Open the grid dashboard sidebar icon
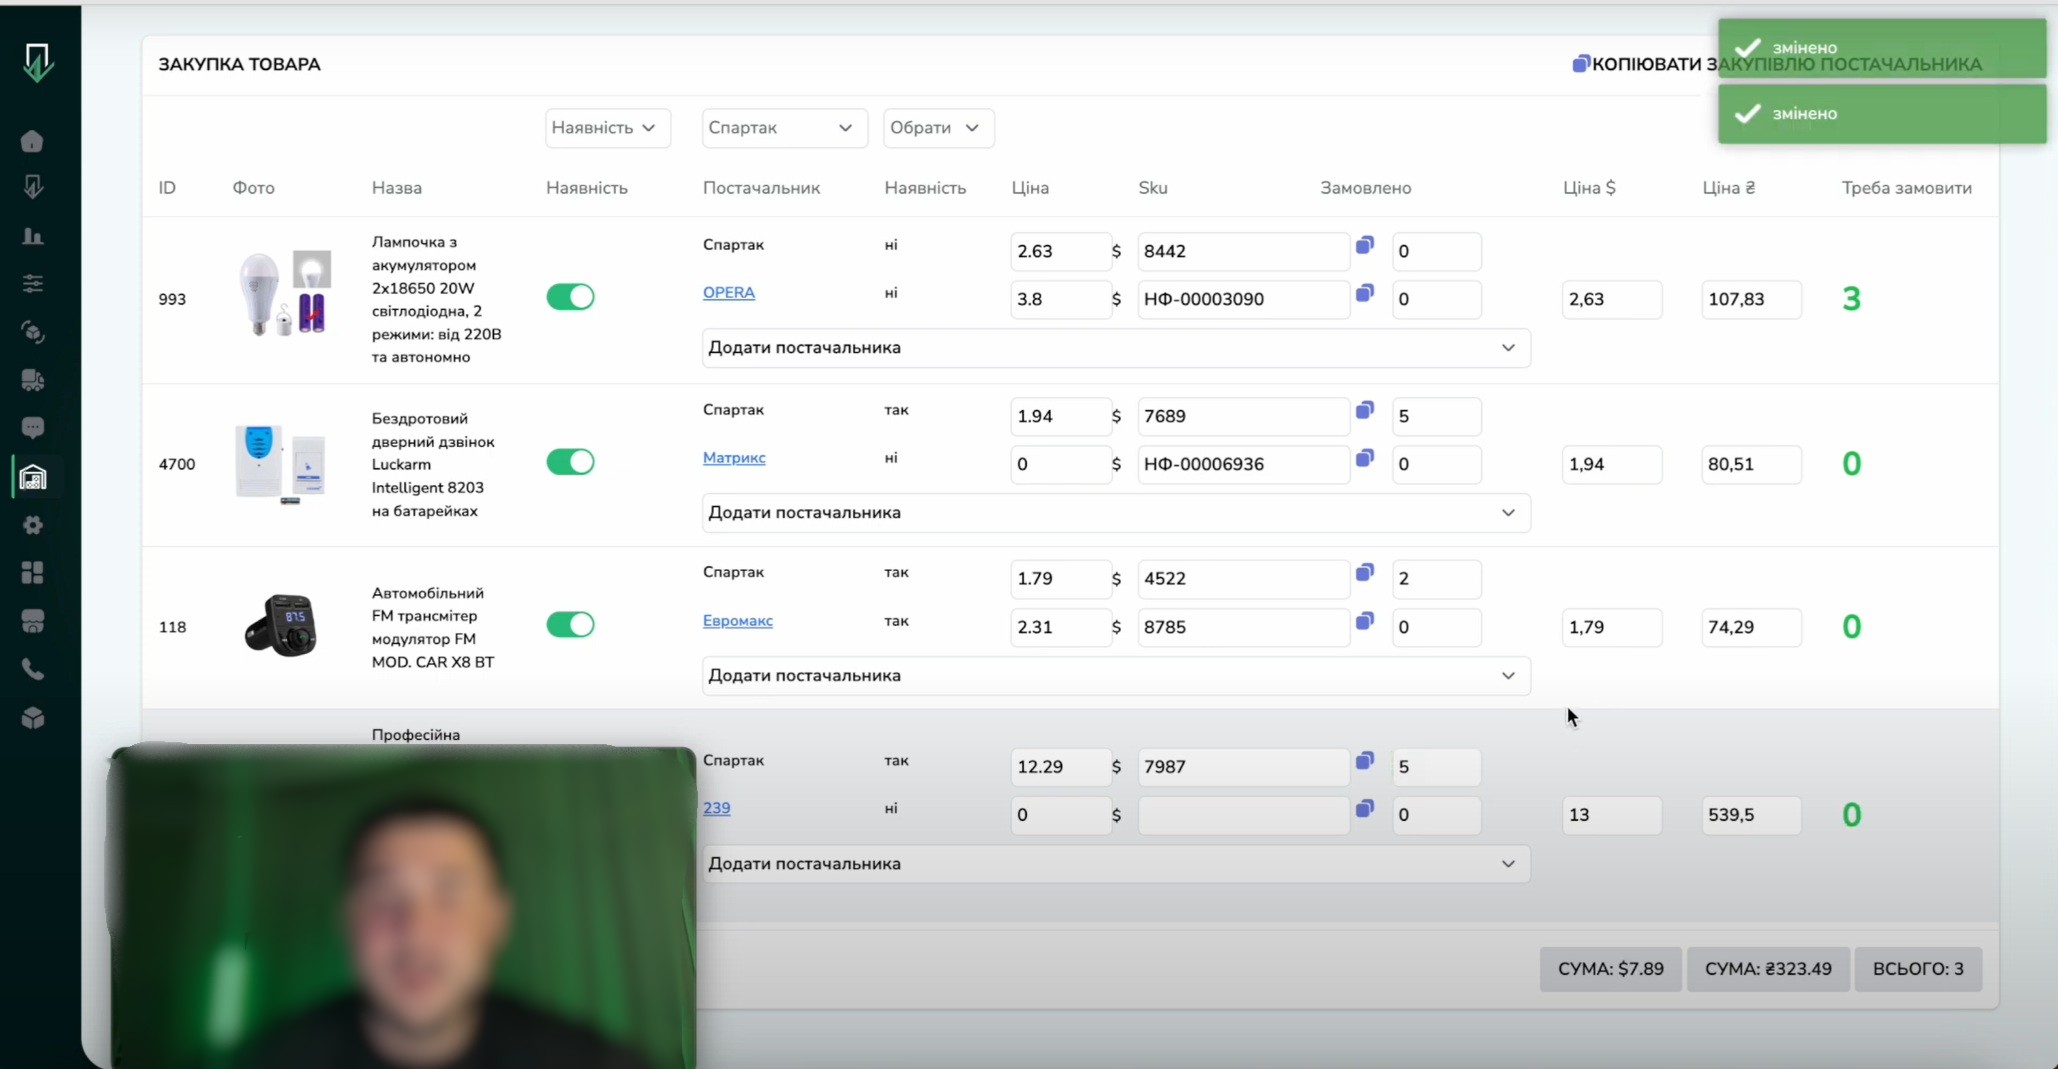The height and width of the screenshot is (1069, 2058). tap(32, 573)
